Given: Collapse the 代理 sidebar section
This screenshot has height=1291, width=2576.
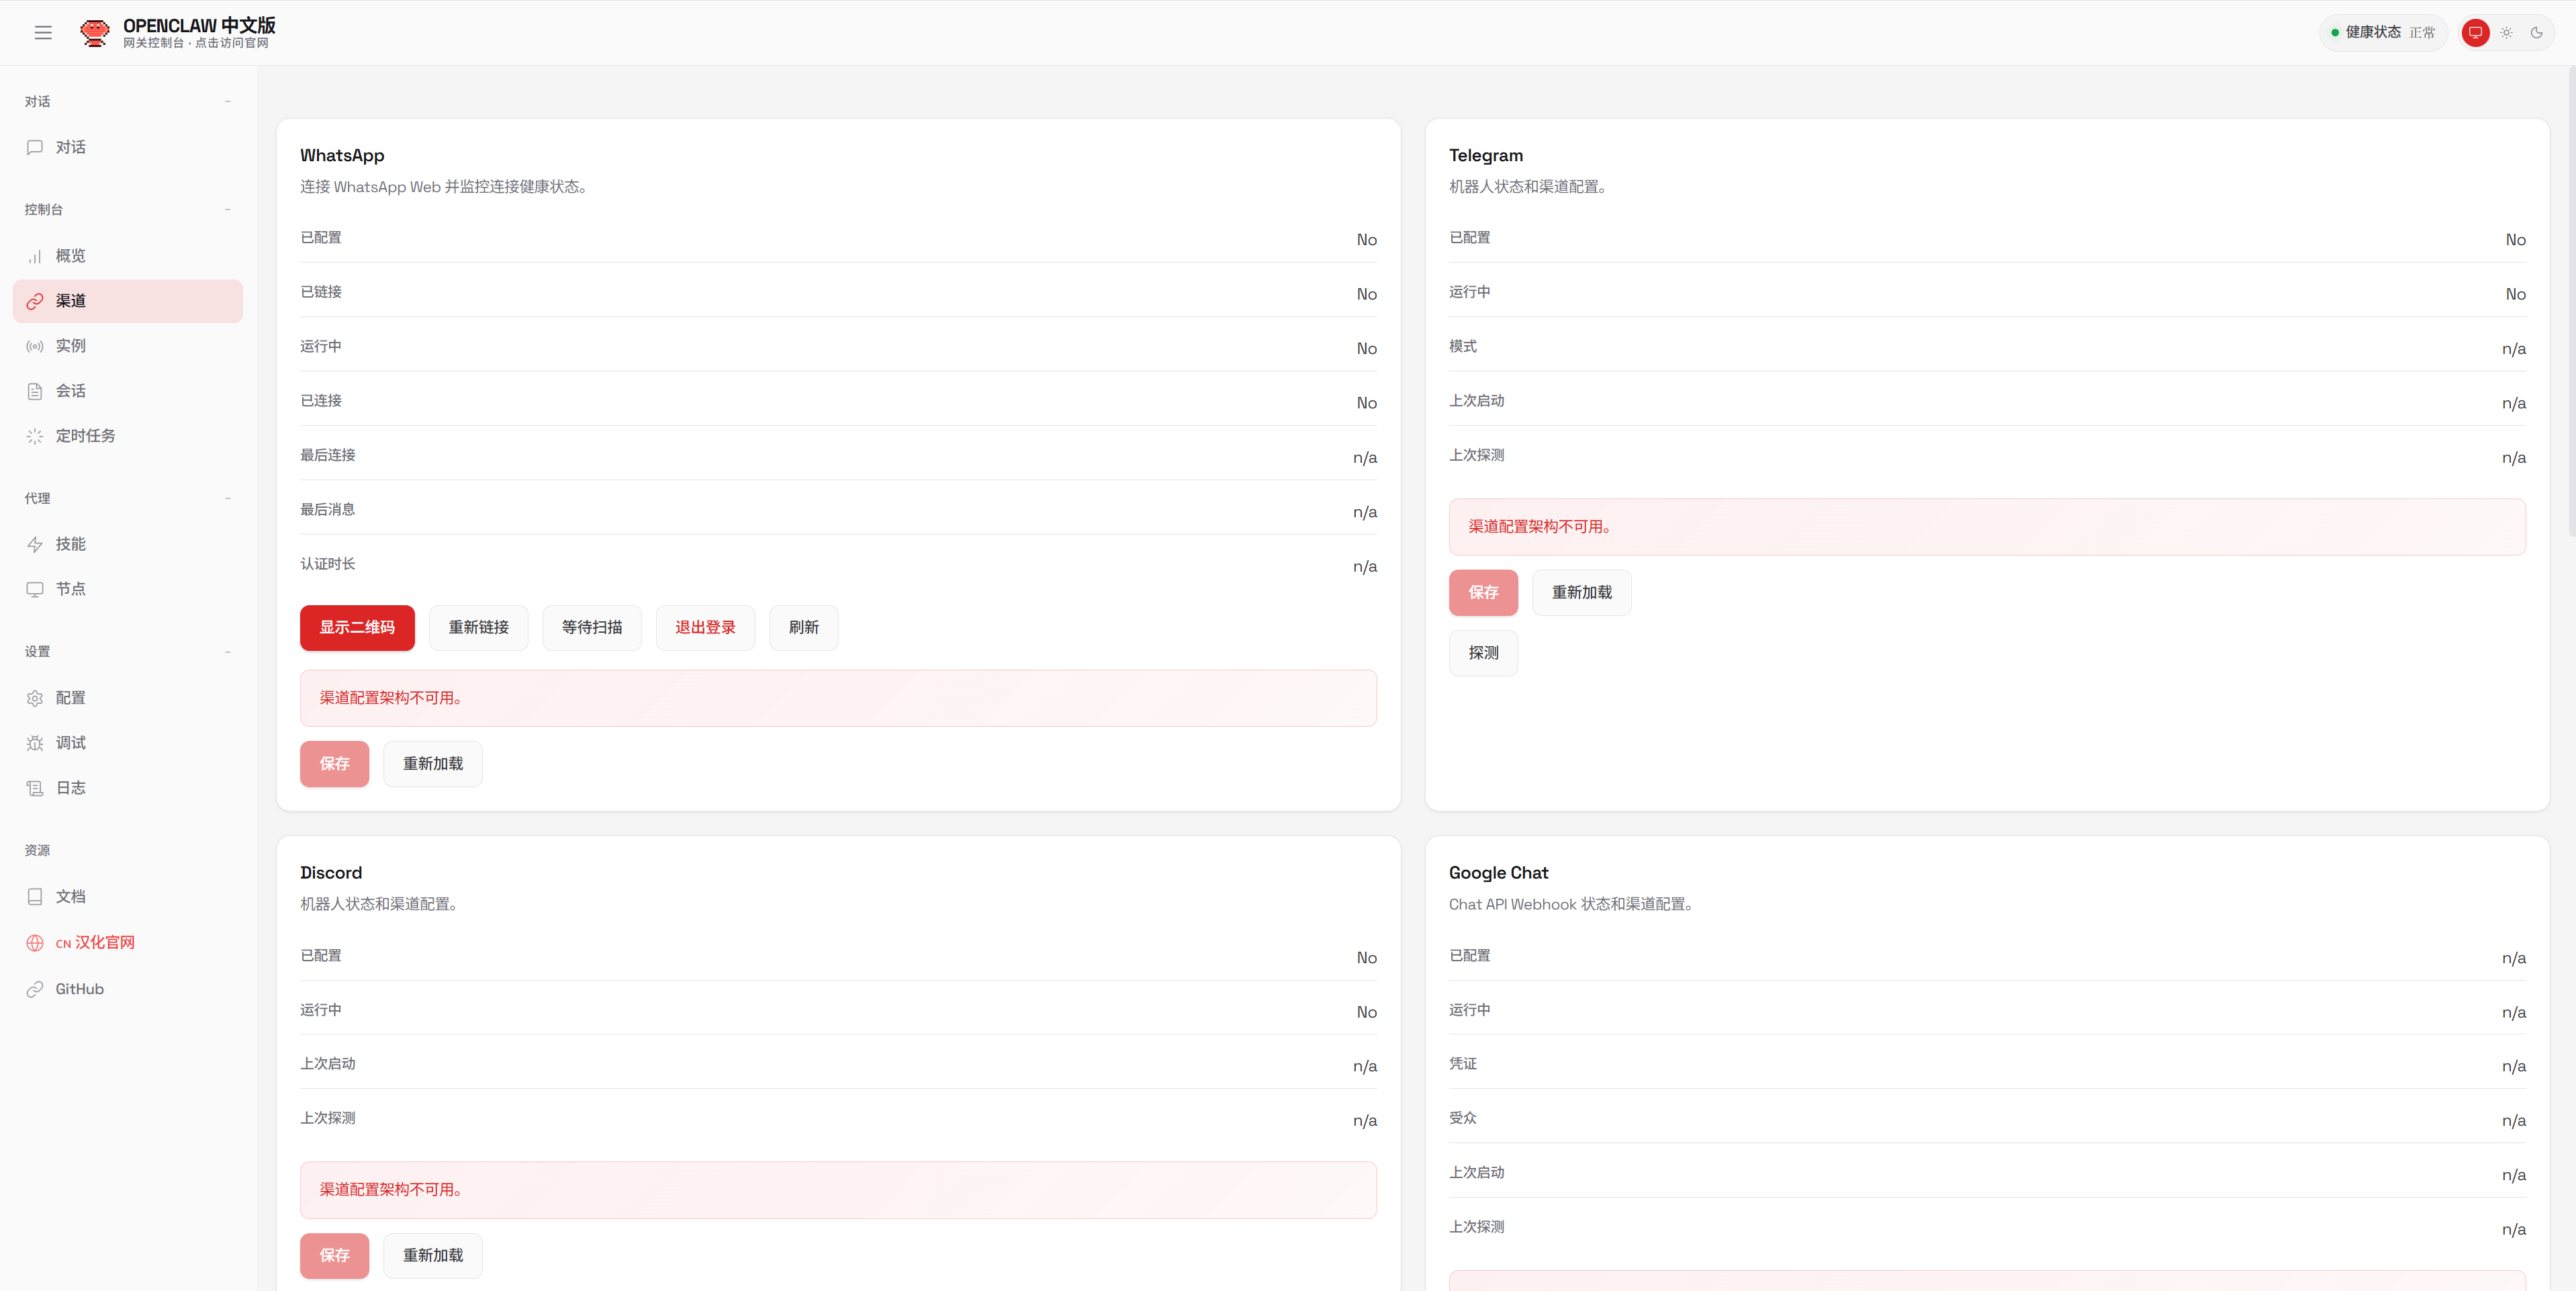Looking at the screenshot, I should [x=228, y=498].
